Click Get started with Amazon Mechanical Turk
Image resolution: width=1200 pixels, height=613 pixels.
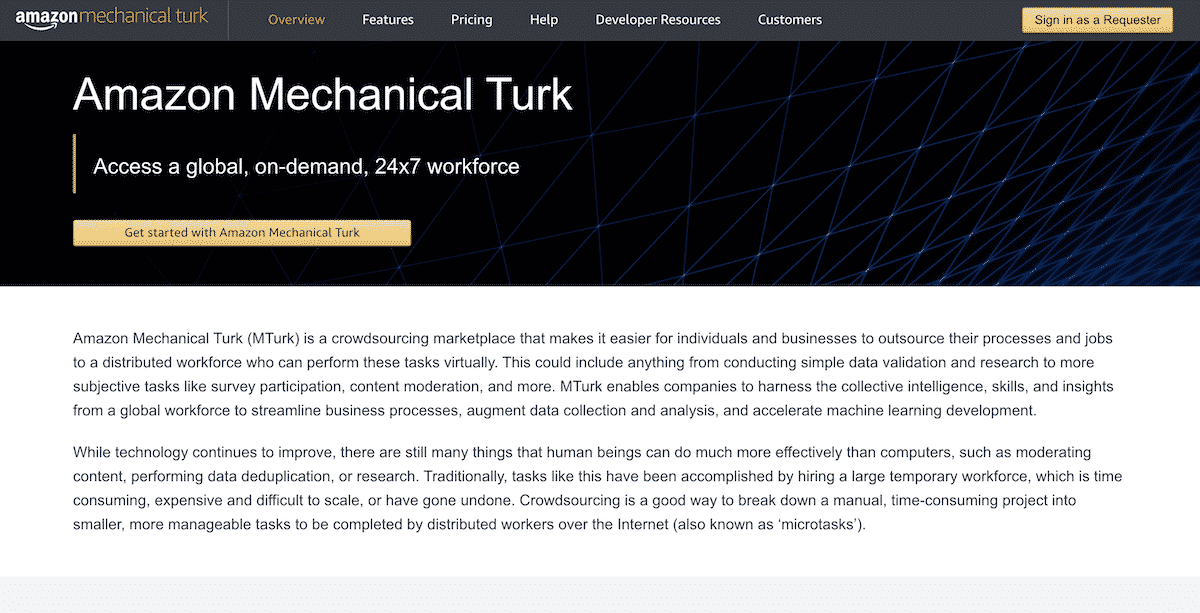242,232
